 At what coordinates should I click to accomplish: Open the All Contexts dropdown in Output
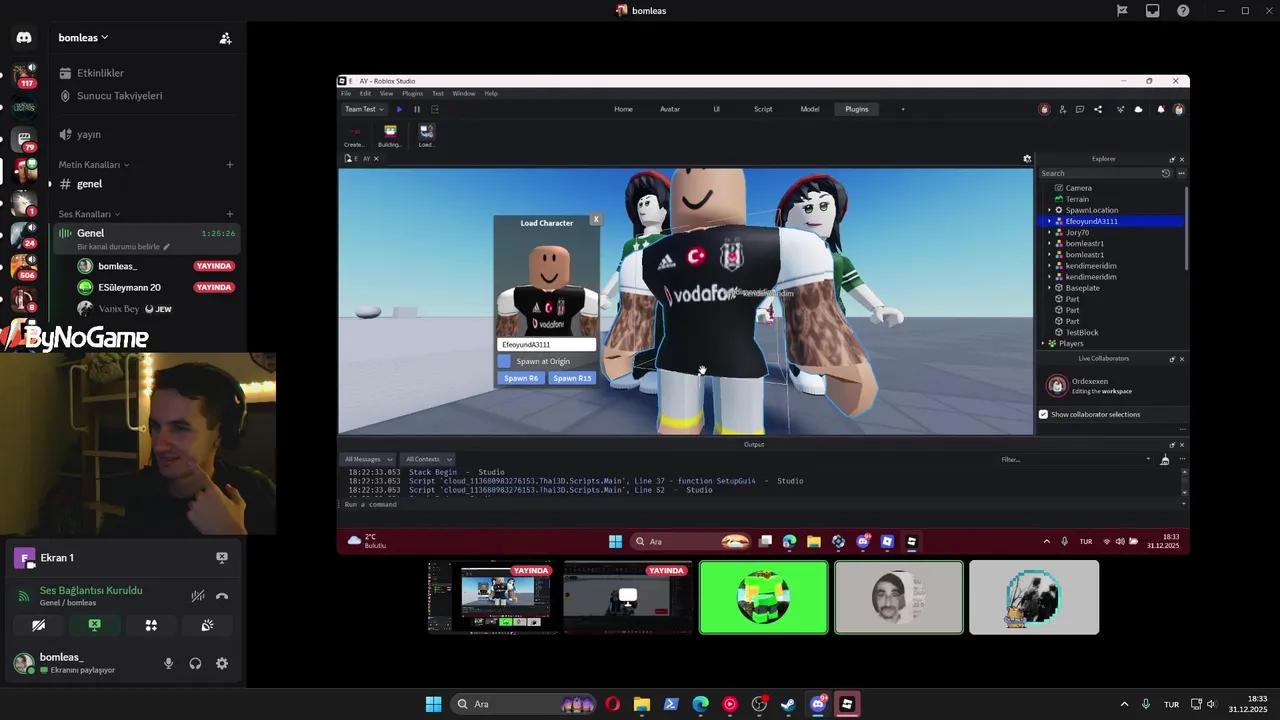pyautogui.click(x=428, y=459)
